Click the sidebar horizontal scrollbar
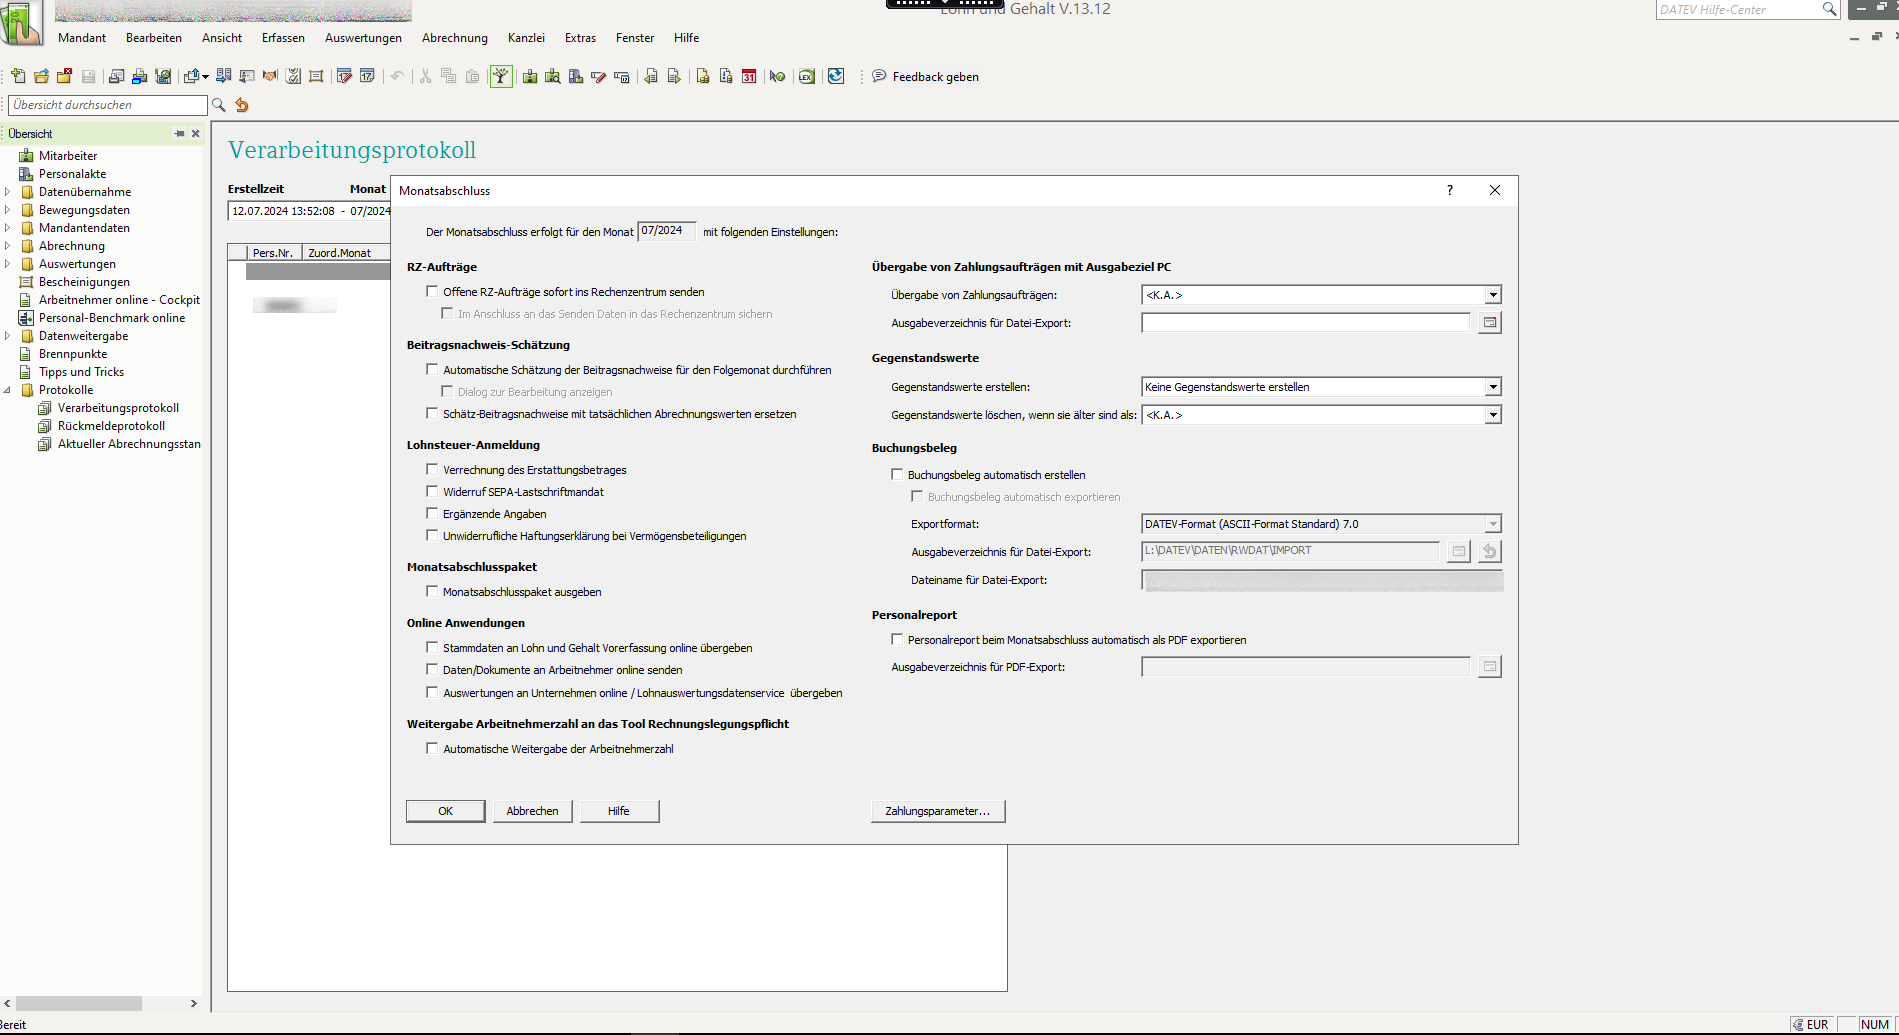The image size is (1899, 1035). click(78, 1003)
